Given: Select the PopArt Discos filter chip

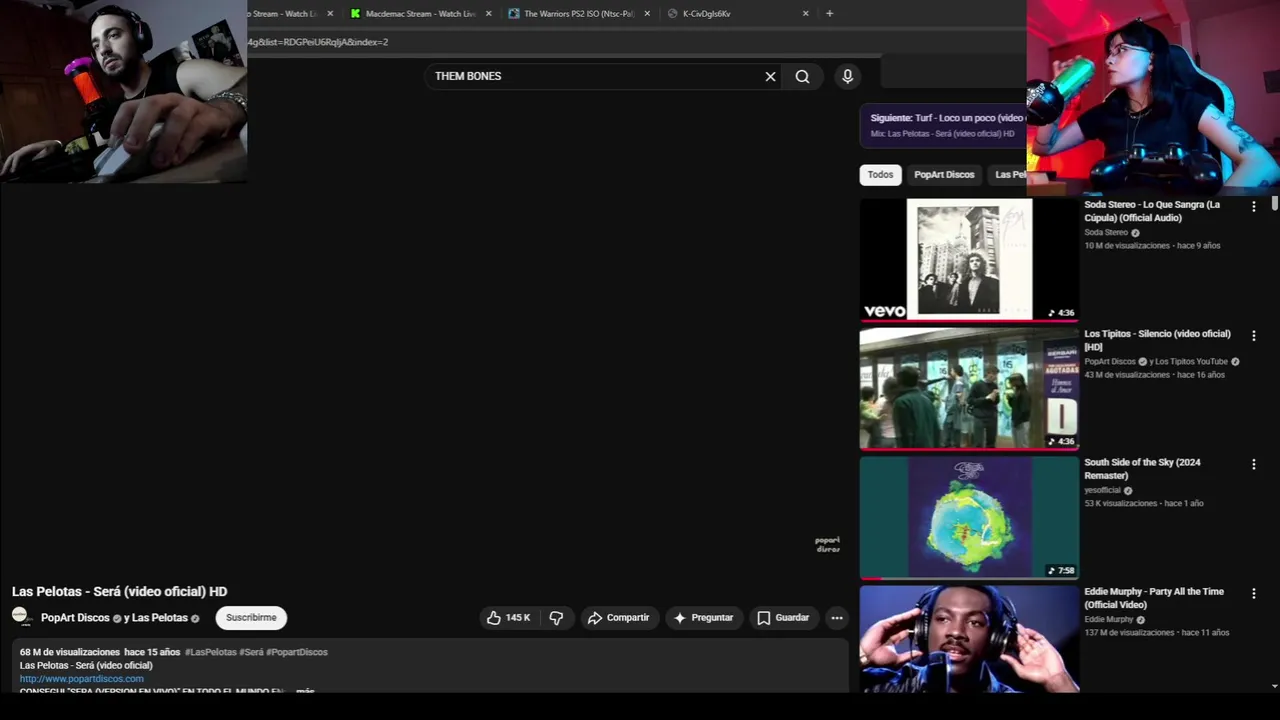Looking at the screenshot, I should [x=944, y=174].
